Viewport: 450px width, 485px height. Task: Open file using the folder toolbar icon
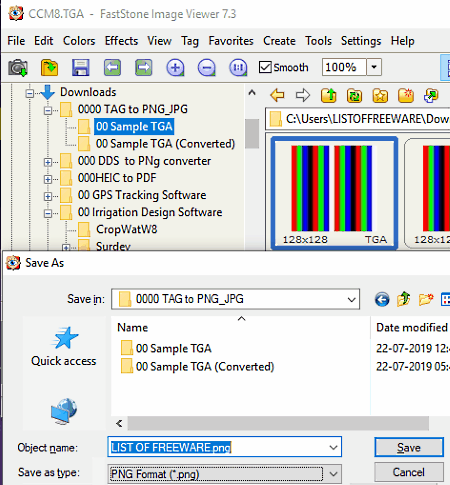49,68
